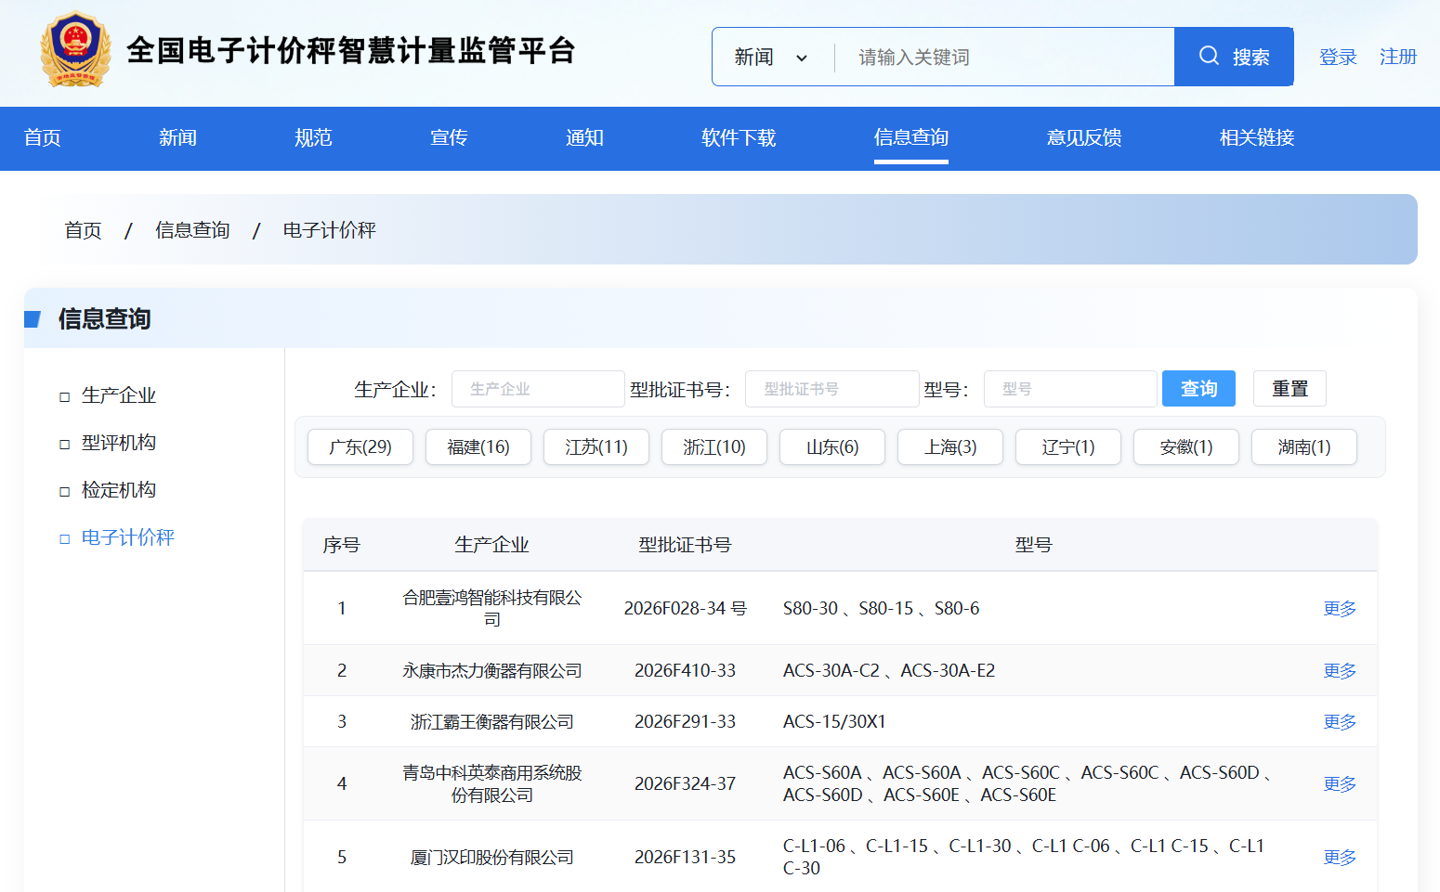
Task: Filter by 浙江(10)
Action: click(x=714, y=447)
